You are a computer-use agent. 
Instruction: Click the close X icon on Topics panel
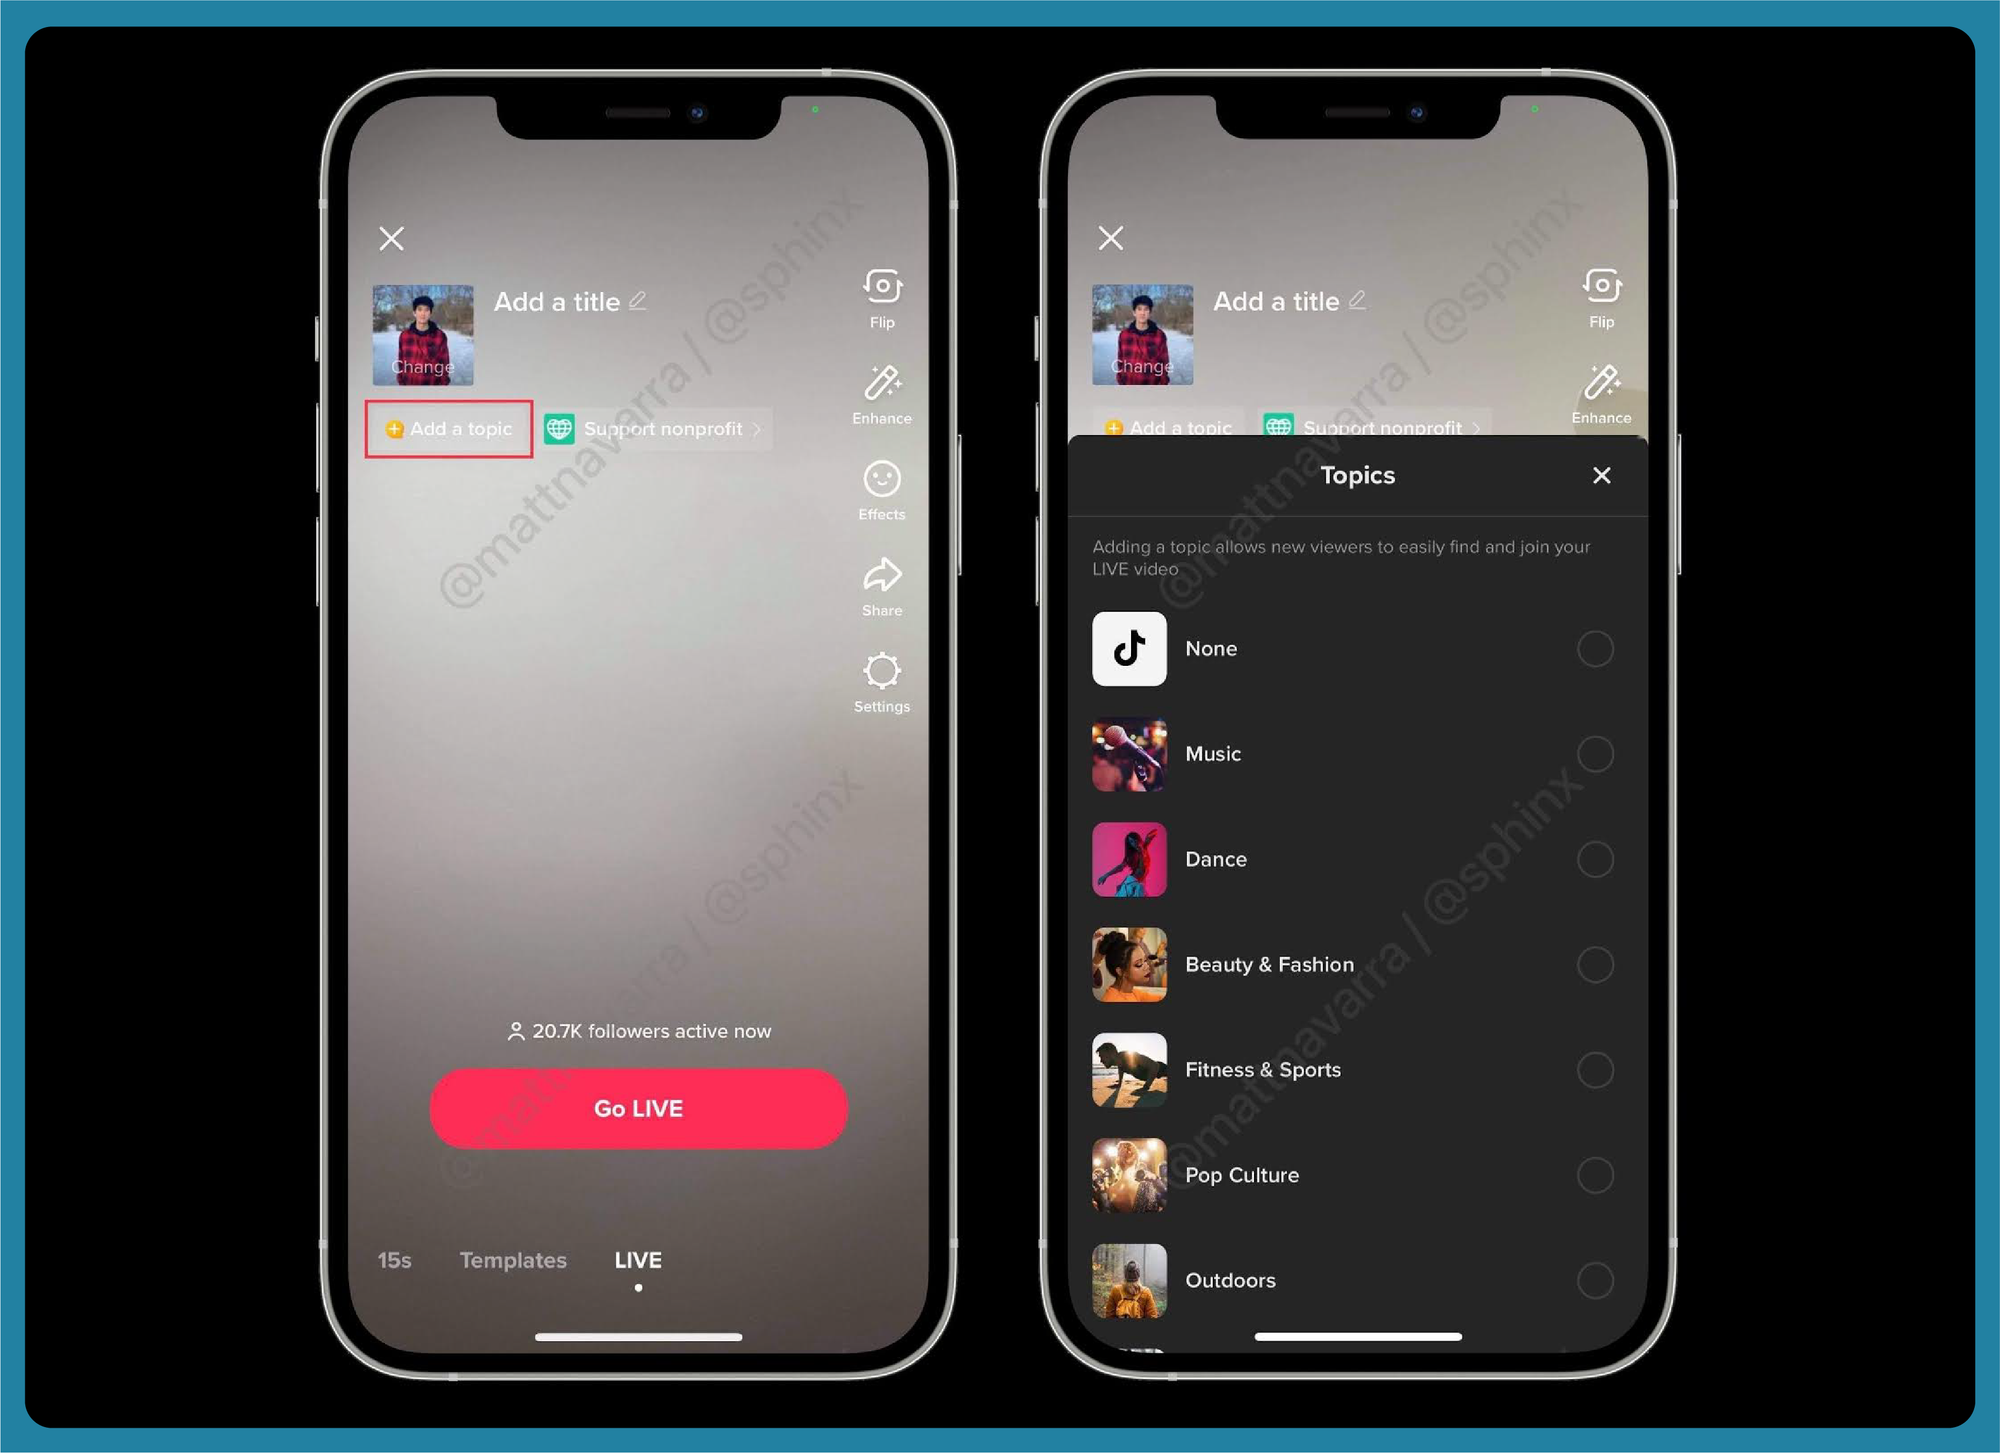pos(1601,475)
